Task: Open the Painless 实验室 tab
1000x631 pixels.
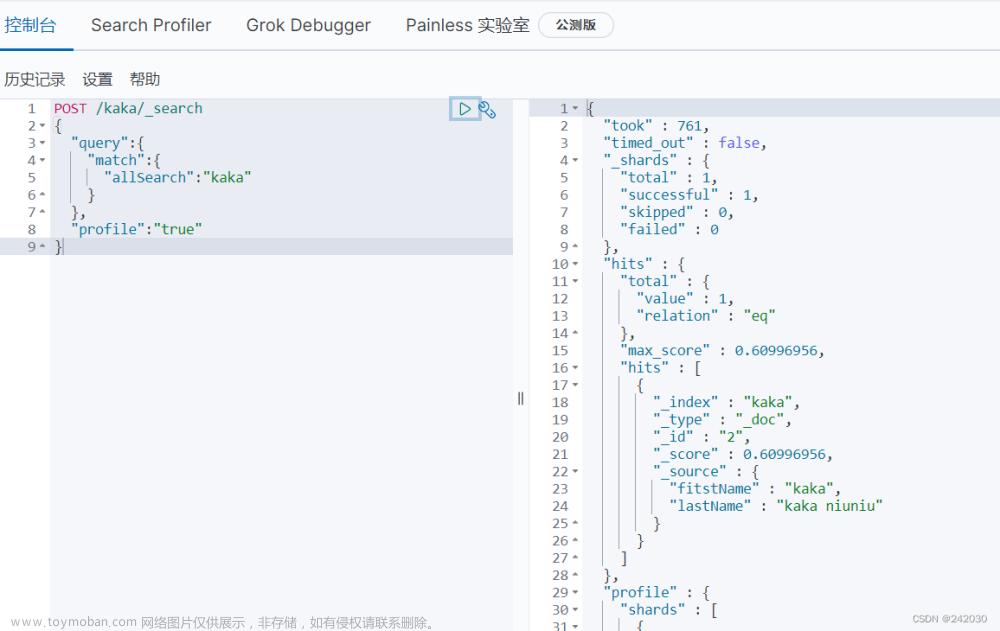Action: click(467, 26)
